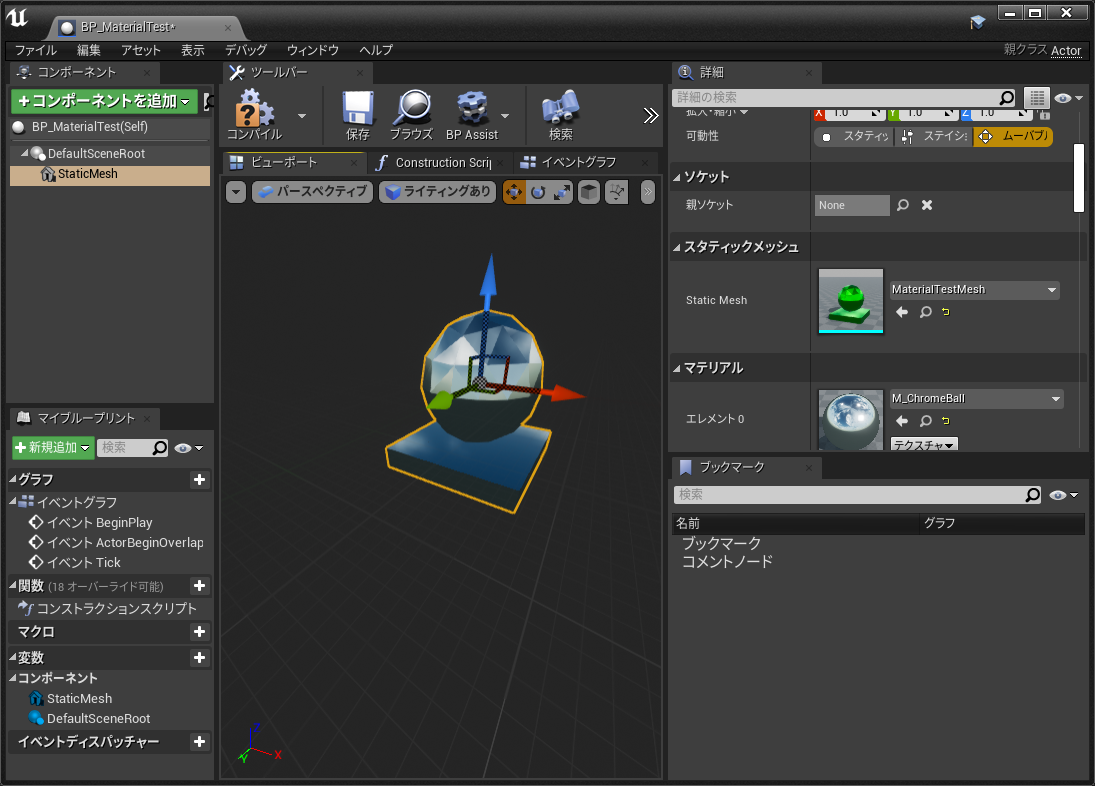Click the MaterialTestMesh thumbnail
The width and height of the screenshot is (1095, 786).
pos(851,301)
